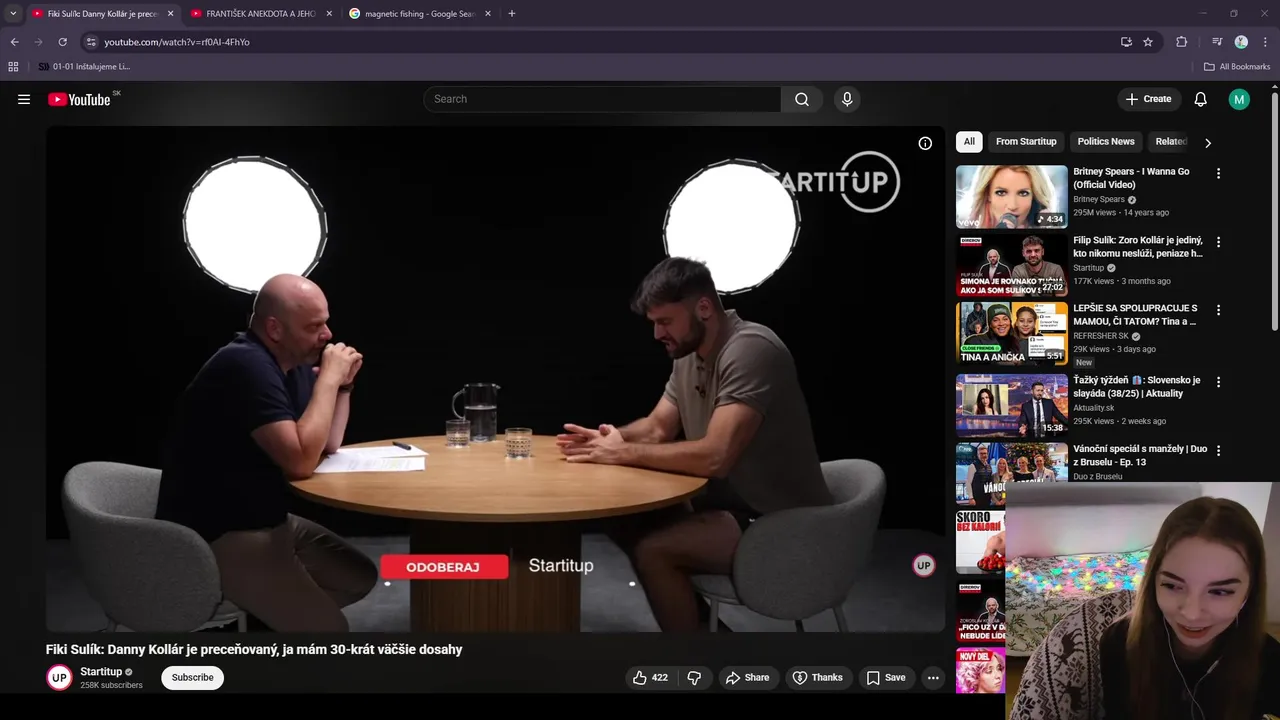Screen dimensions: 1280x720
Task: Close the Fiki Sulík tab
Action: [x=170, y=14]
